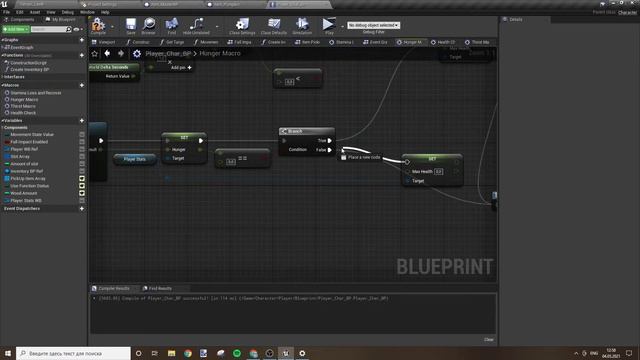Collapse the Functions section

[3, 55]
